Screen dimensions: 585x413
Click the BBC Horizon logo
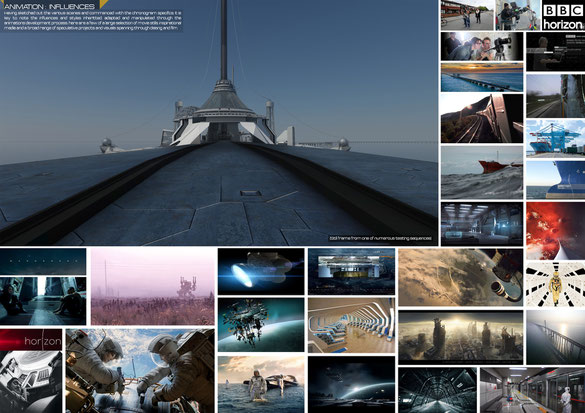point(563,15)
